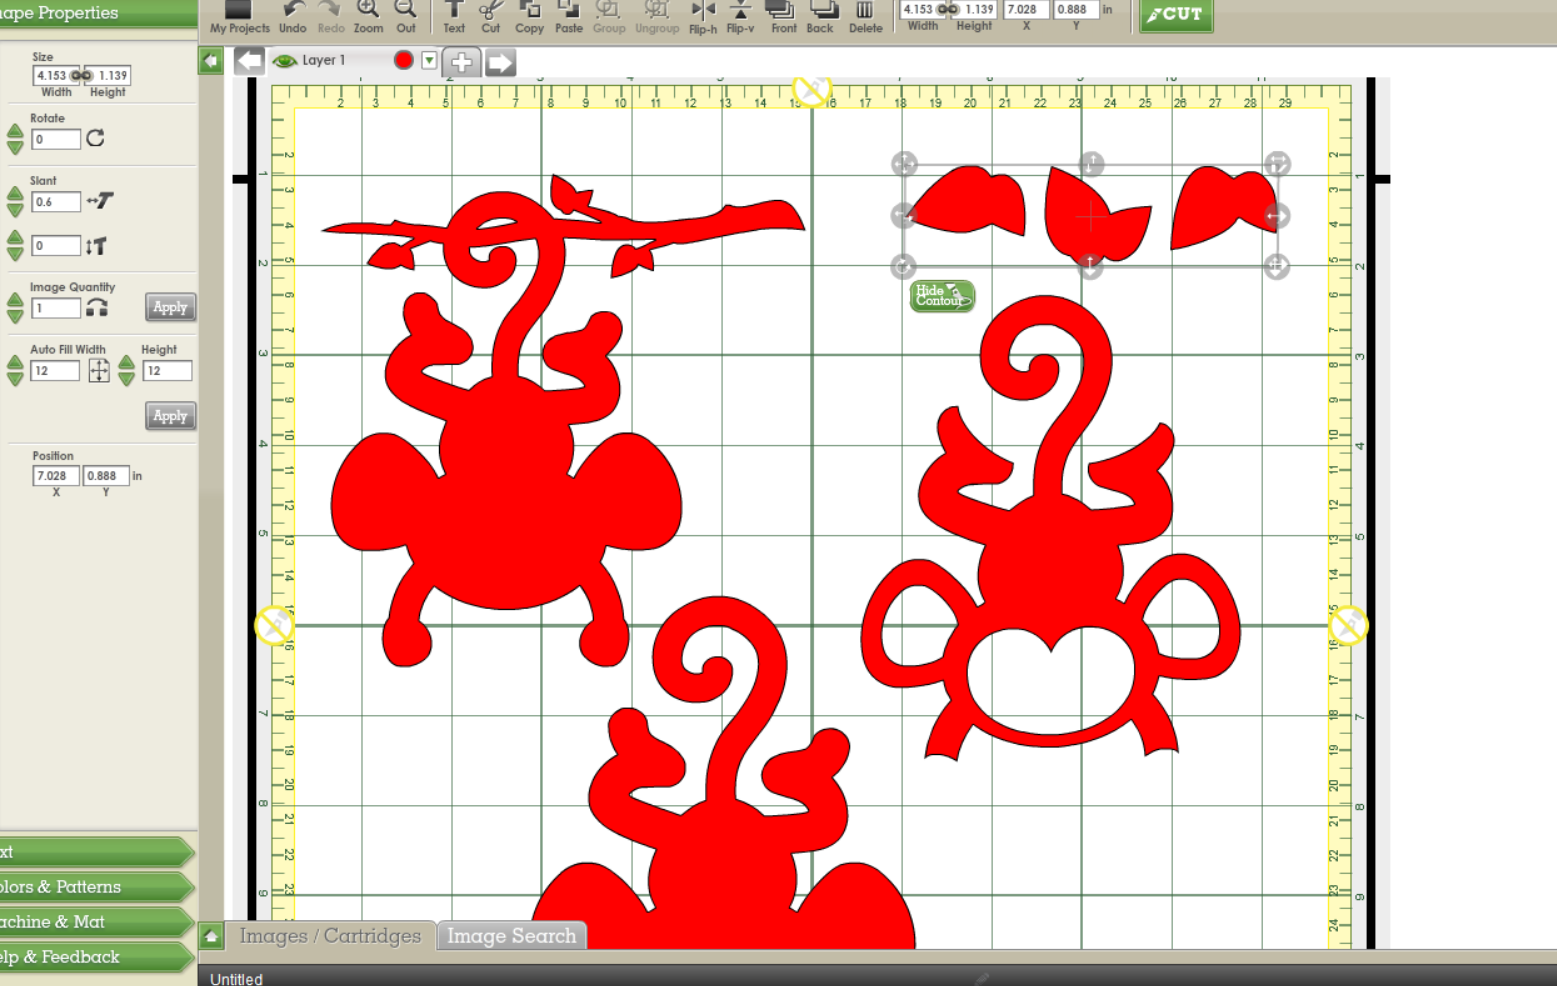Expand the Colors & Patterns panel
This screenshot has height=986, width=1557.
(95, 887)
